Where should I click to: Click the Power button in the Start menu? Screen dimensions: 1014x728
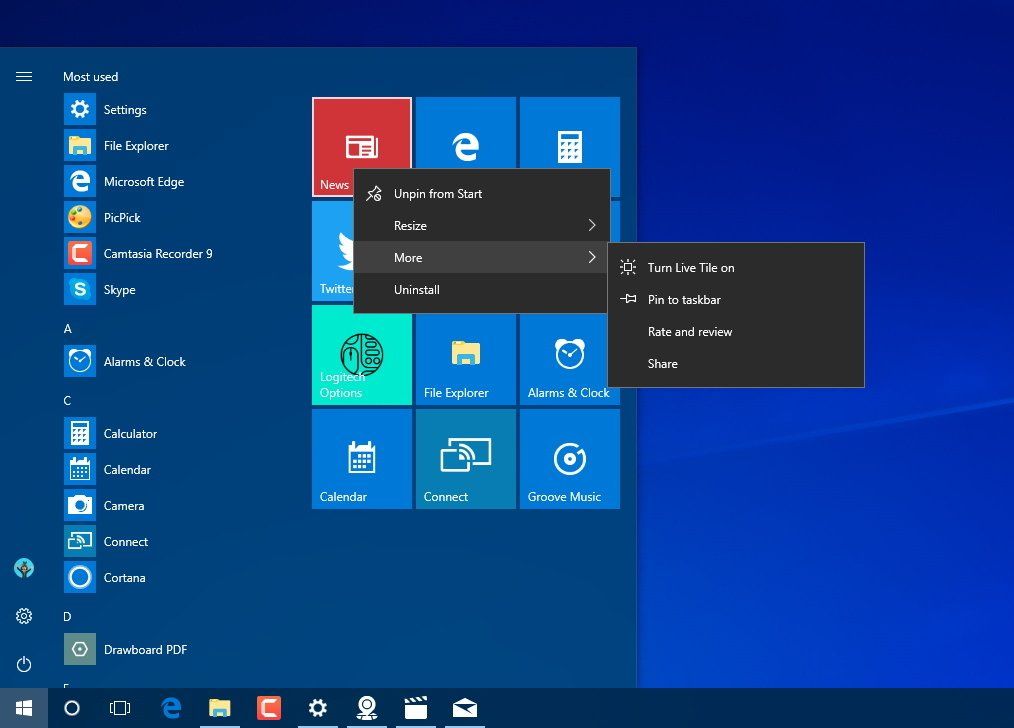click(x=24, y=664)
